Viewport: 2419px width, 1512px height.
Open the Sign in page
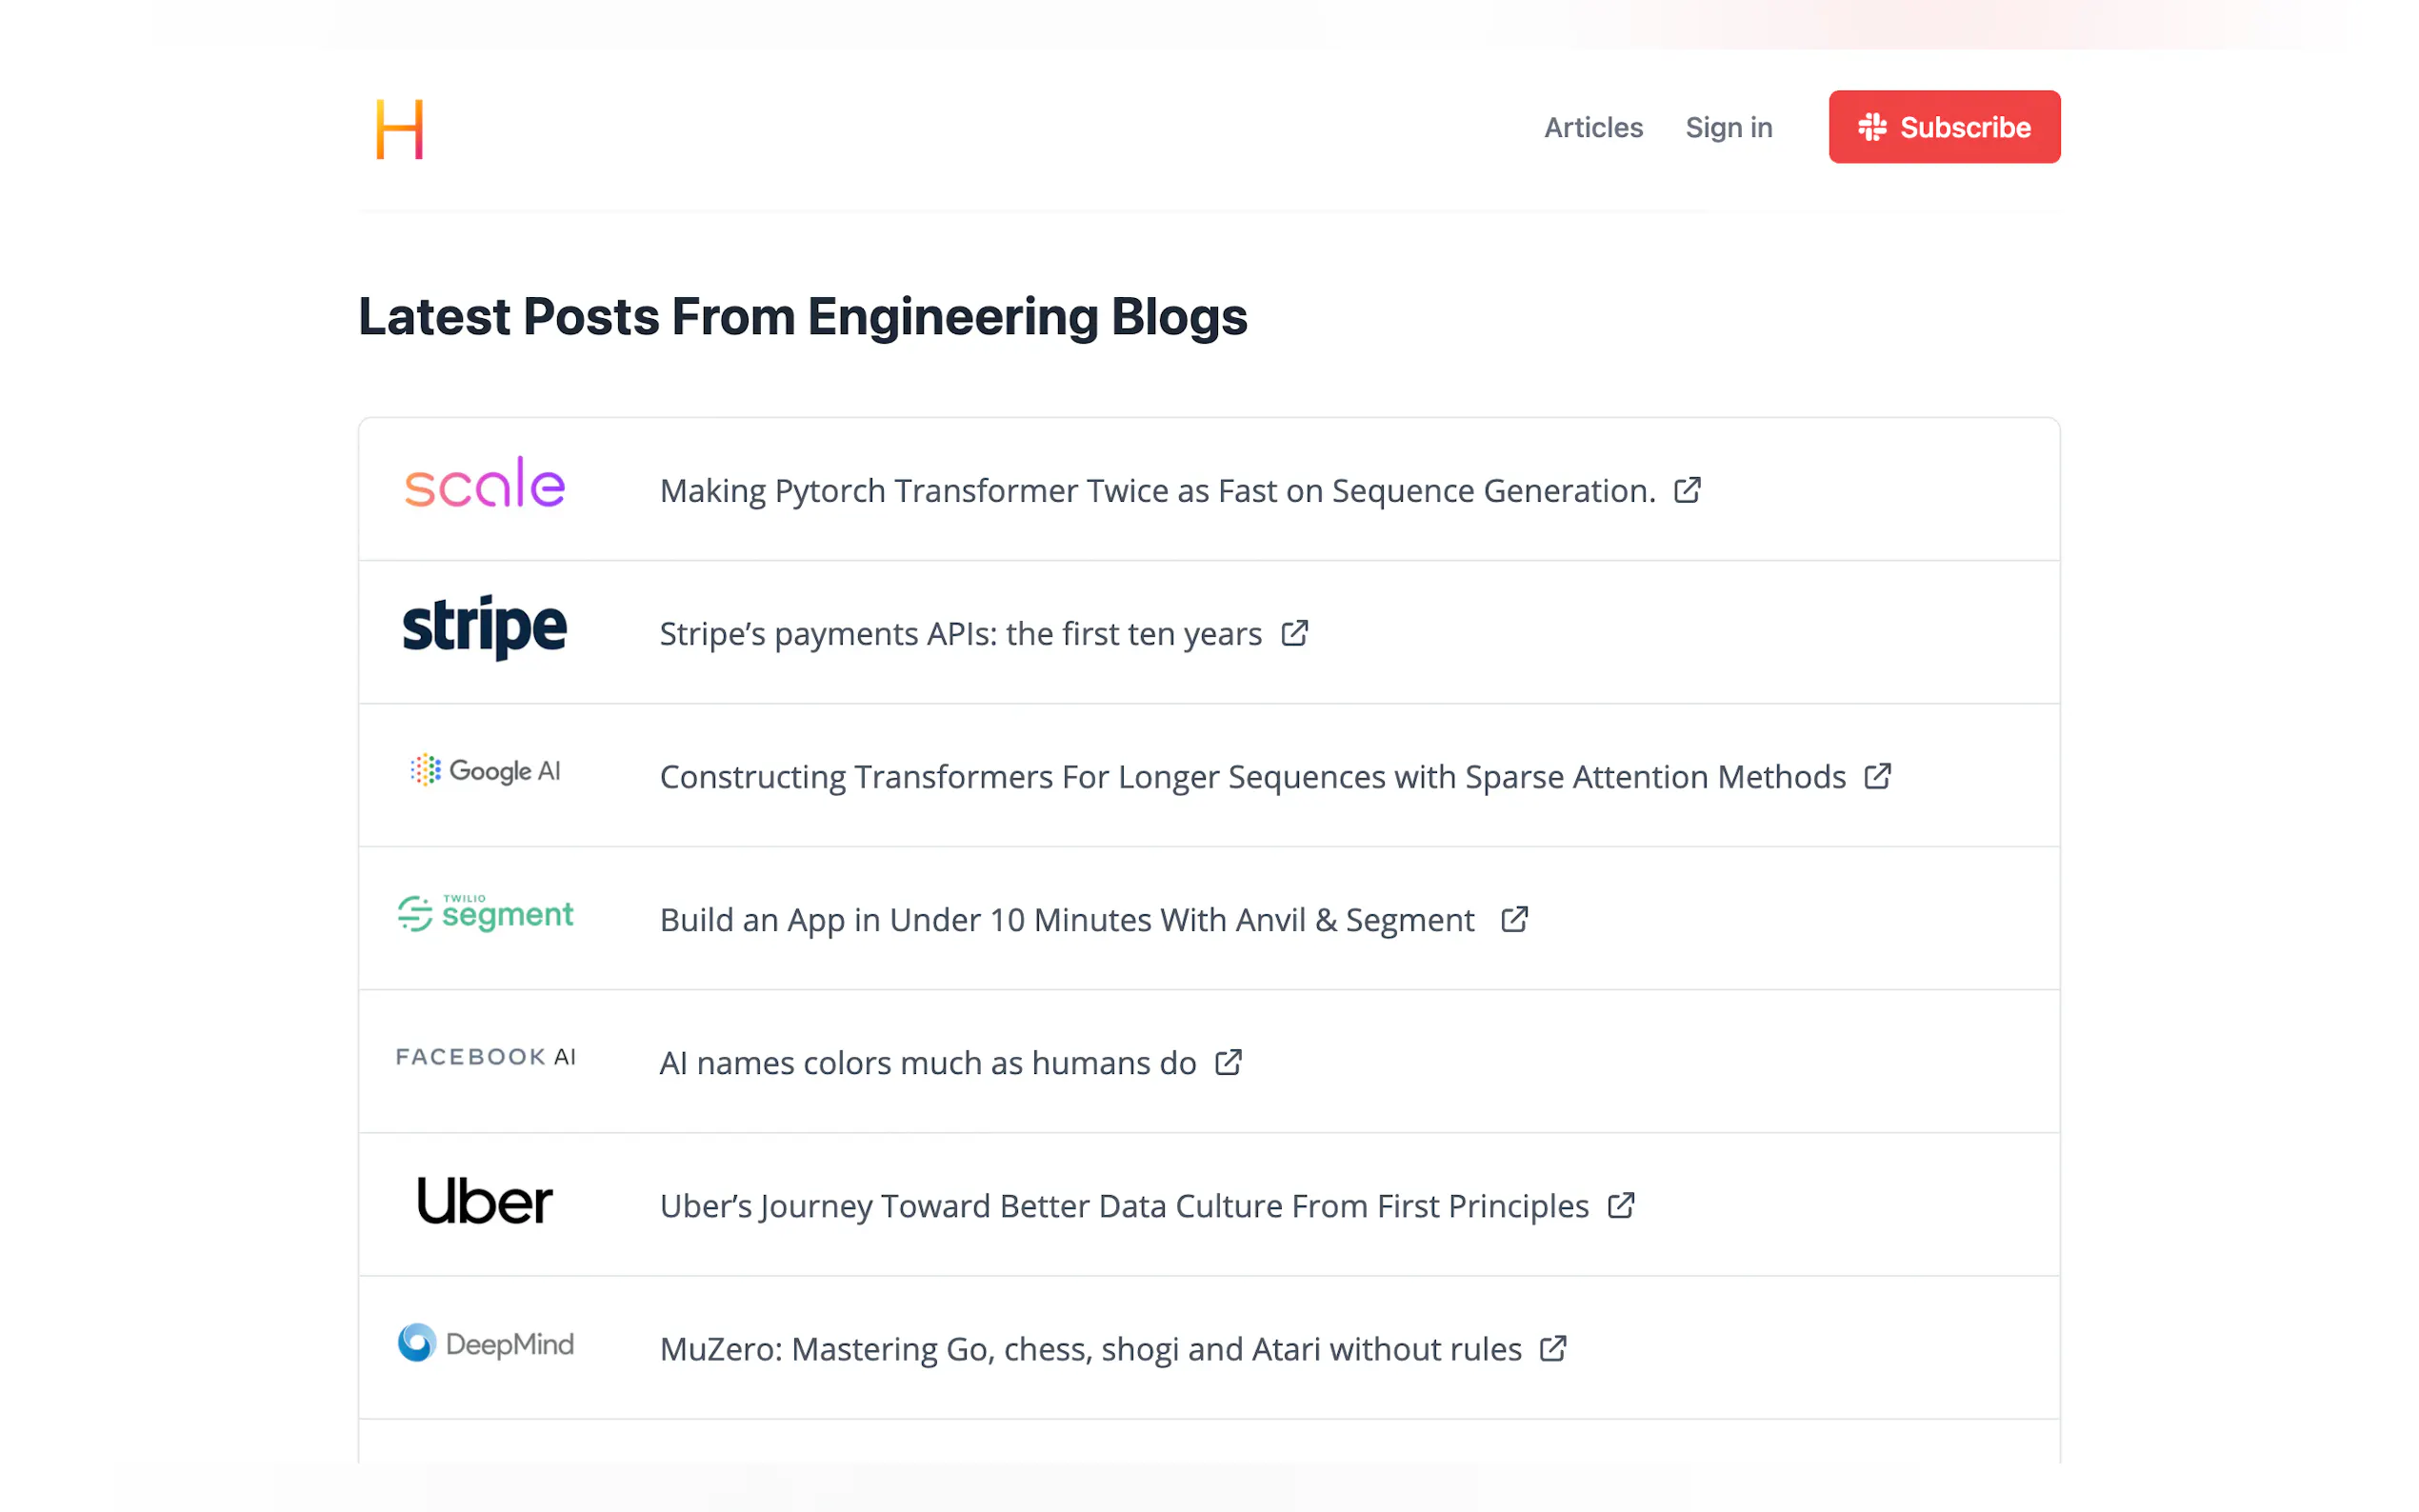coord(1728,128)
